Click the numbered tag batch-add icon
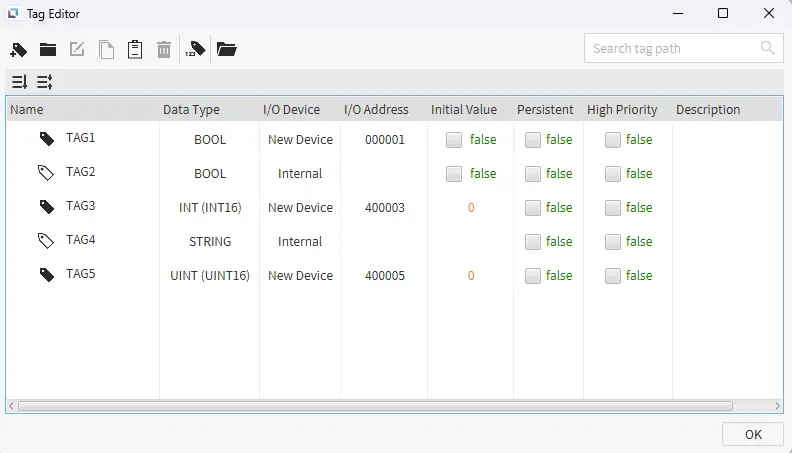This screenshot has height=453, width=792. [x=195, y=49]
